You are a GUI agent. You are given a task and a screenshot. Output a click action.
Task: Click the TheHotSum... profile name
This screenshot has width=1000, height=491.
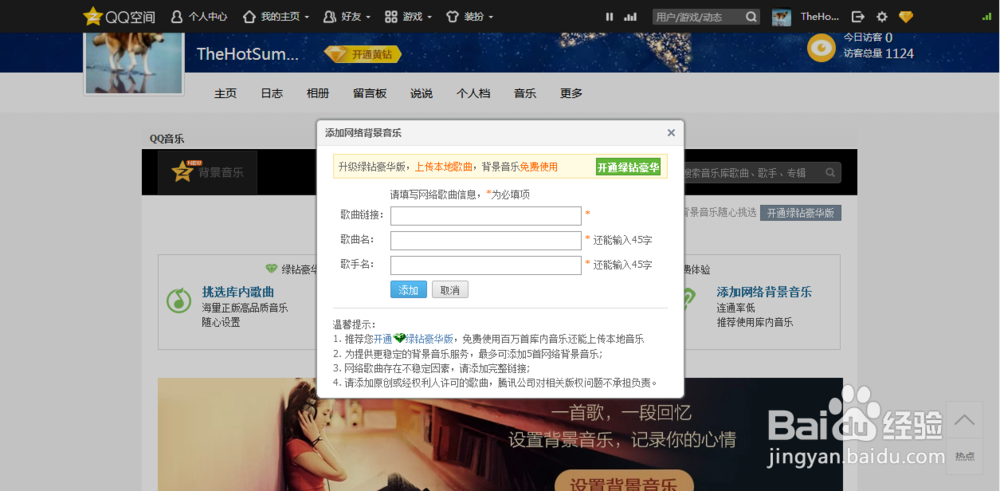point(247,54)
